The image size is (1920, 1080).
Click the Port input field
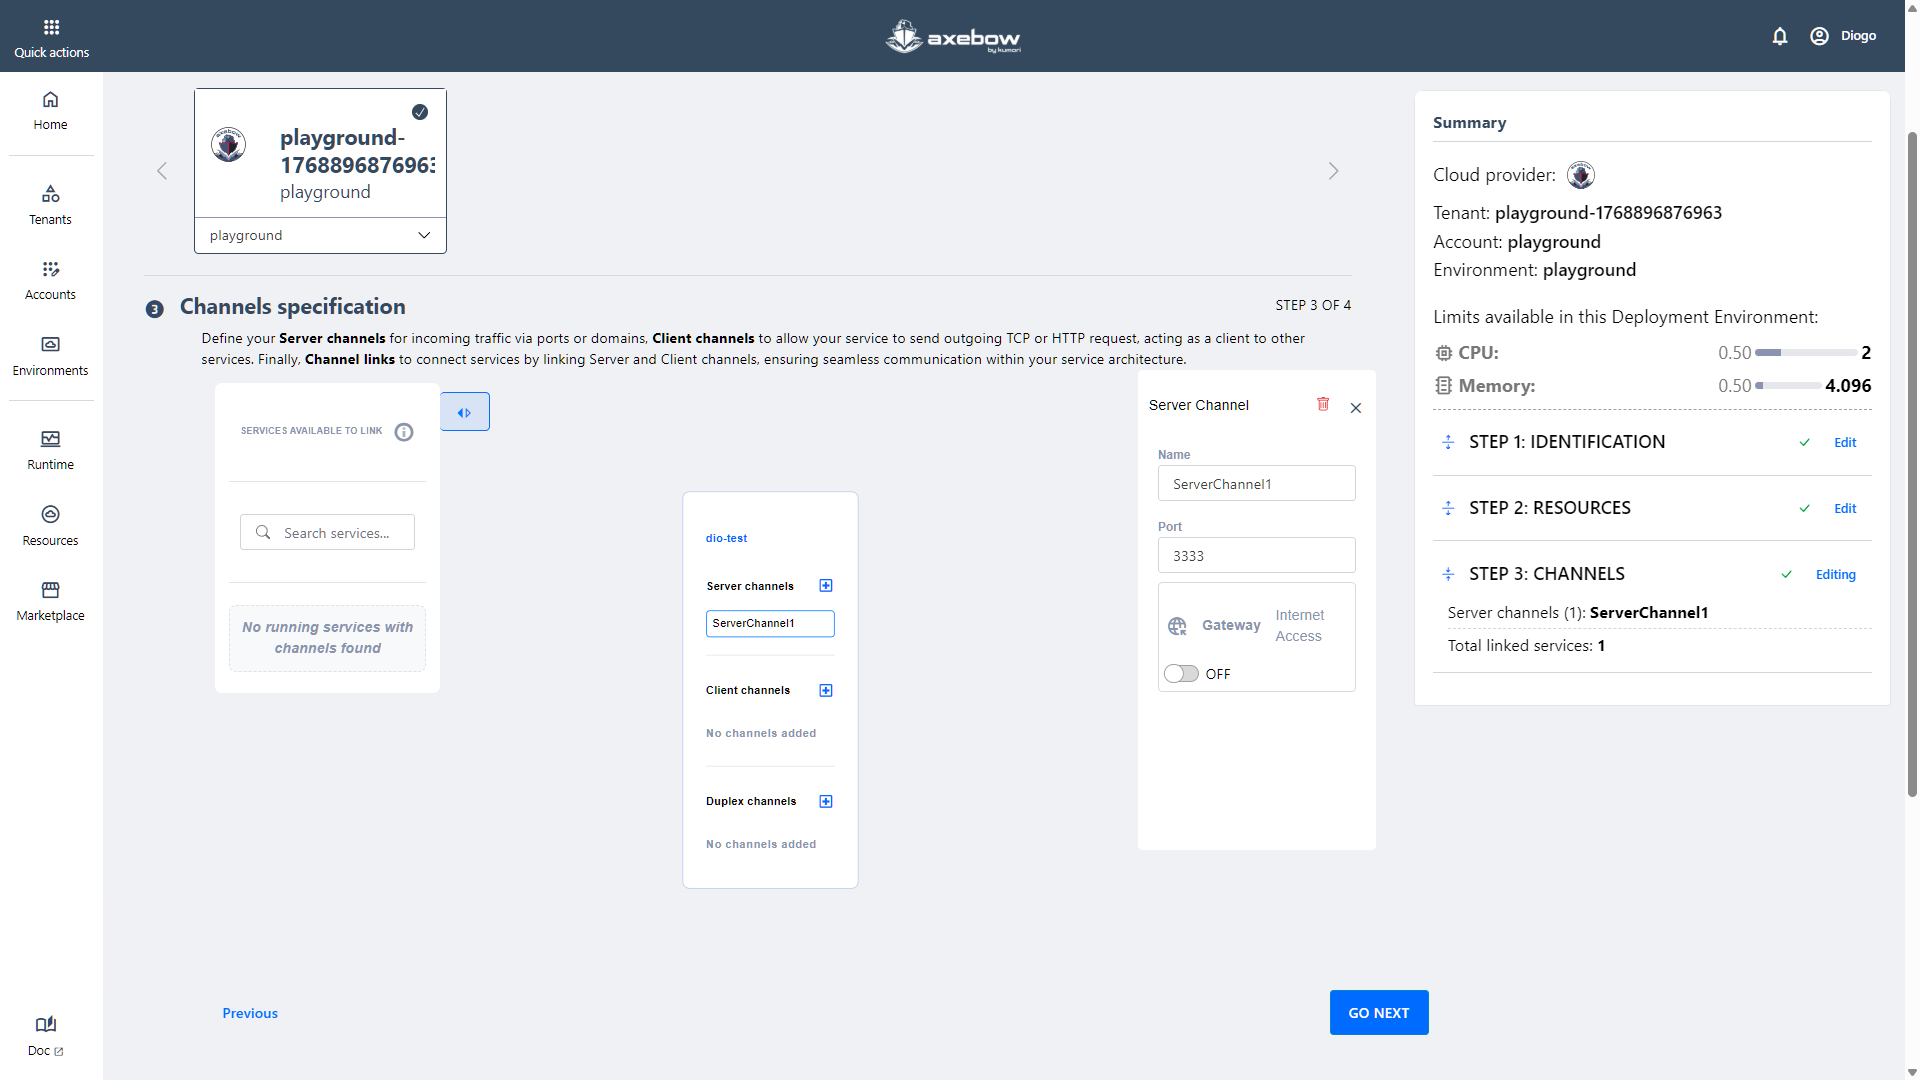tap(1256, 556)
